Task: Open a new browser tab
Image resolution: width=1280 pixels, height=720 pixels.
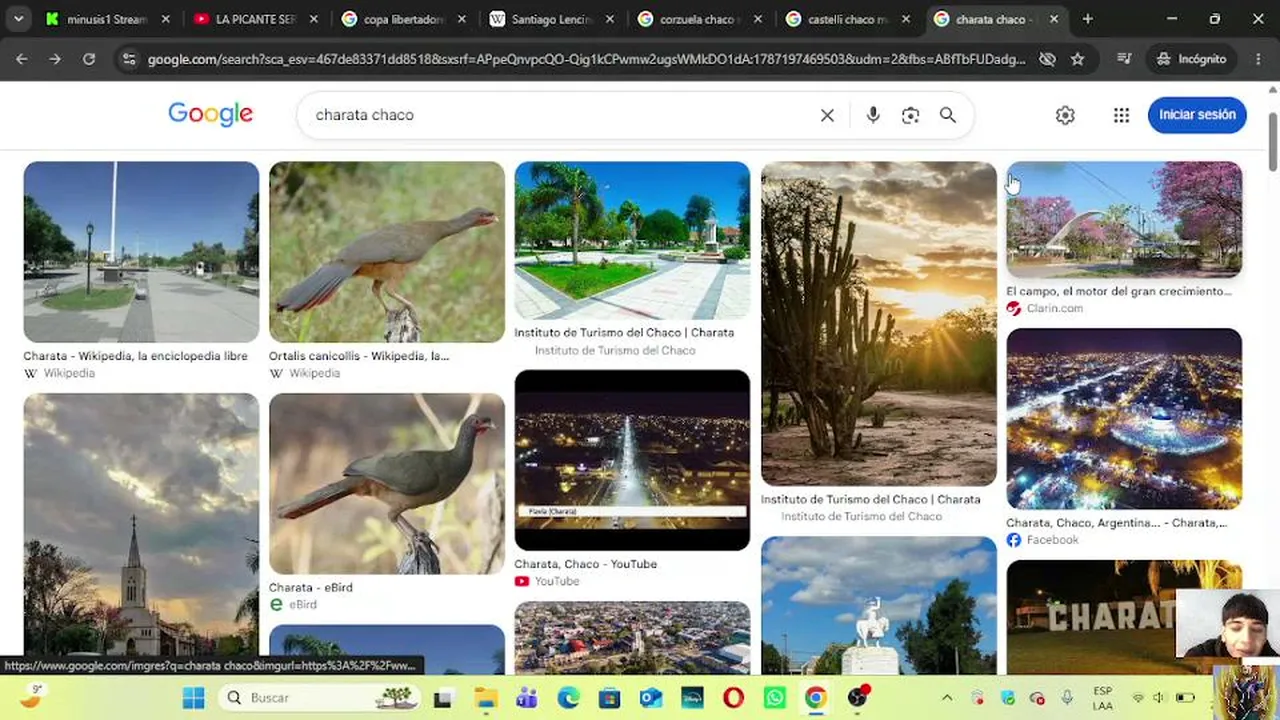Action: click(1088, 19)
